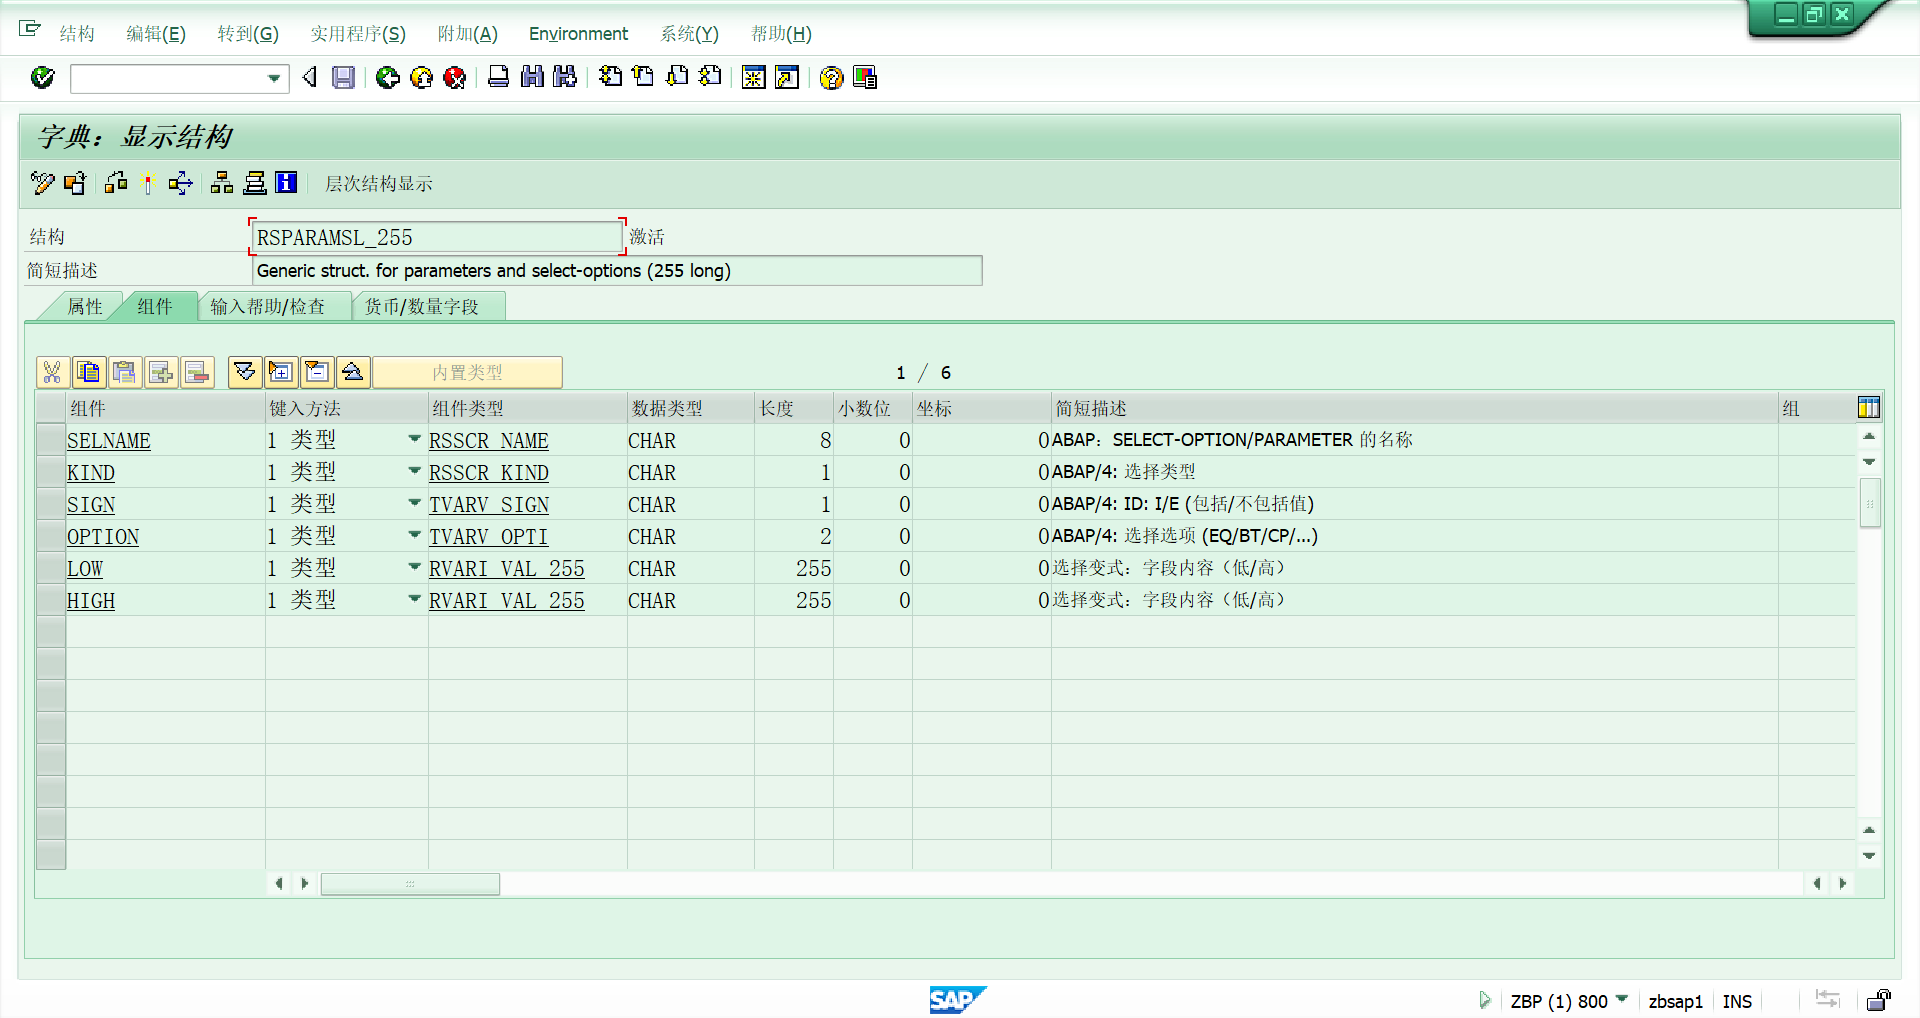Click the hierarchical object list icon

222,183
